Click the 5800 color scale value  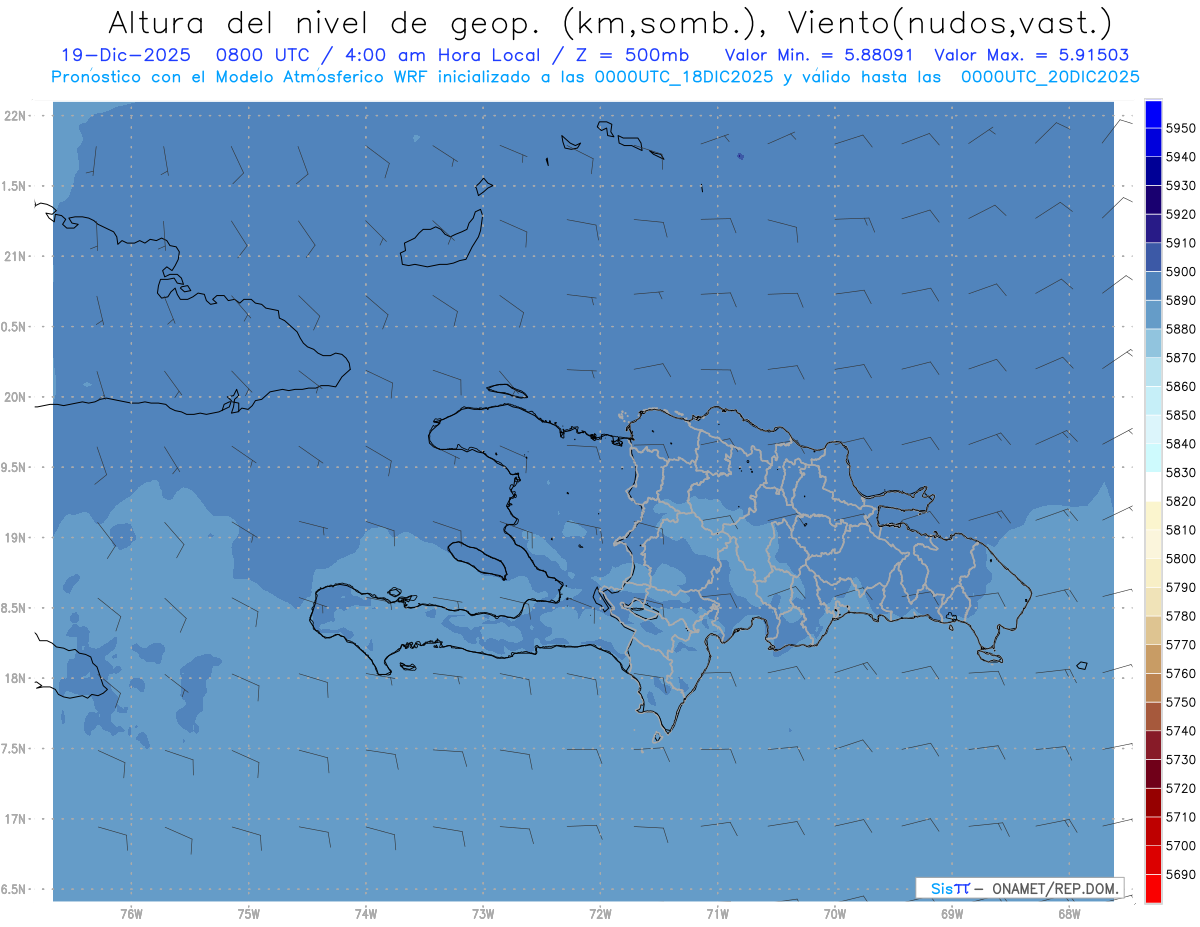pyautogui.click(x=1181, y=559)
